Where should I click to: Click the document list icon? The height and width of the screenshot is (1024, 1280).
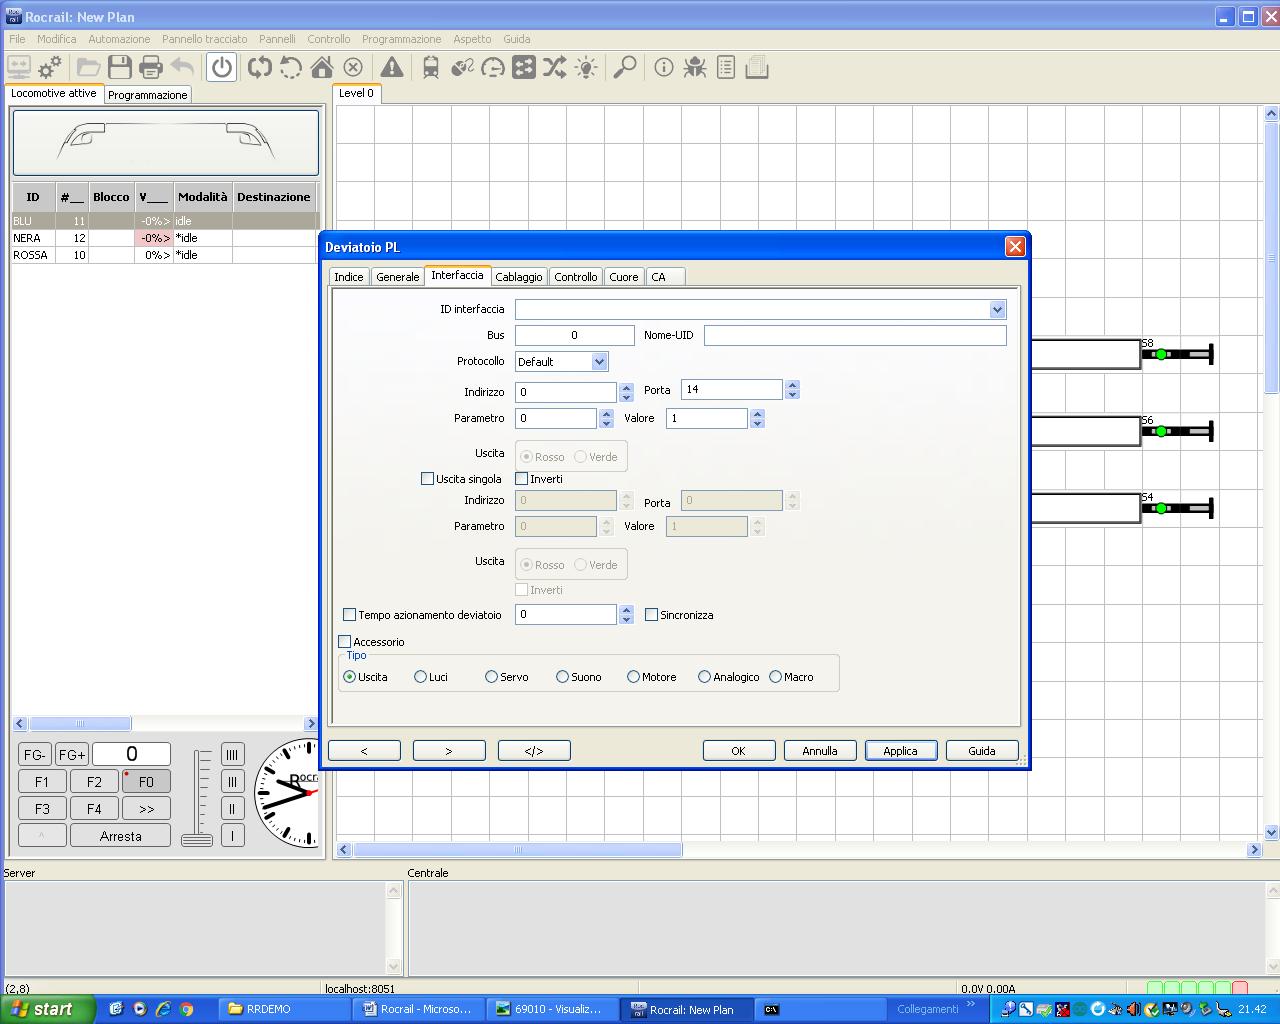tap(726, 67)
